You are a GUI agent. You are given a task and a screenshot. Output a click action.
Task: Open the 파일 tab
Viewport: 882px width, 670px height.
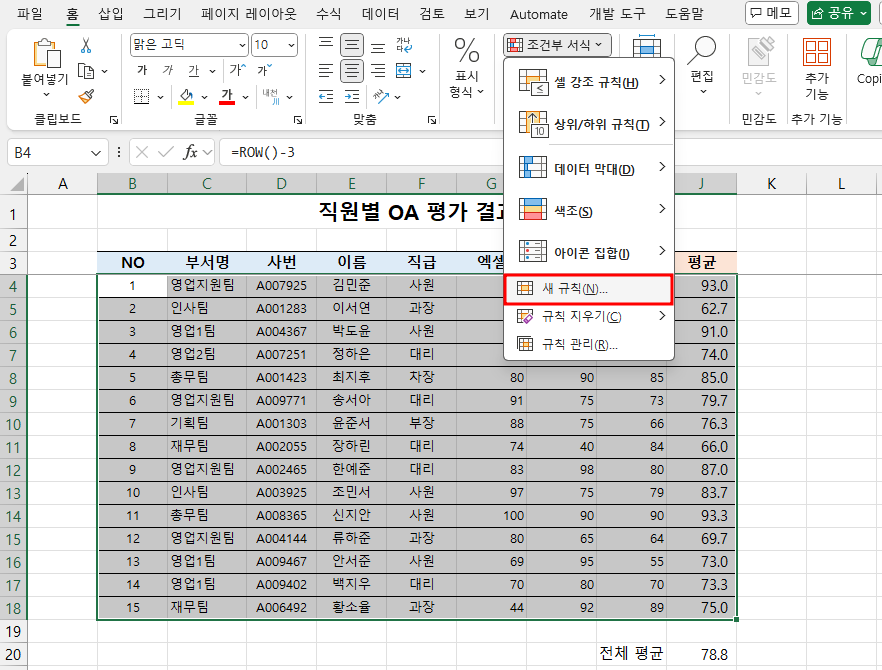[30, 14]
